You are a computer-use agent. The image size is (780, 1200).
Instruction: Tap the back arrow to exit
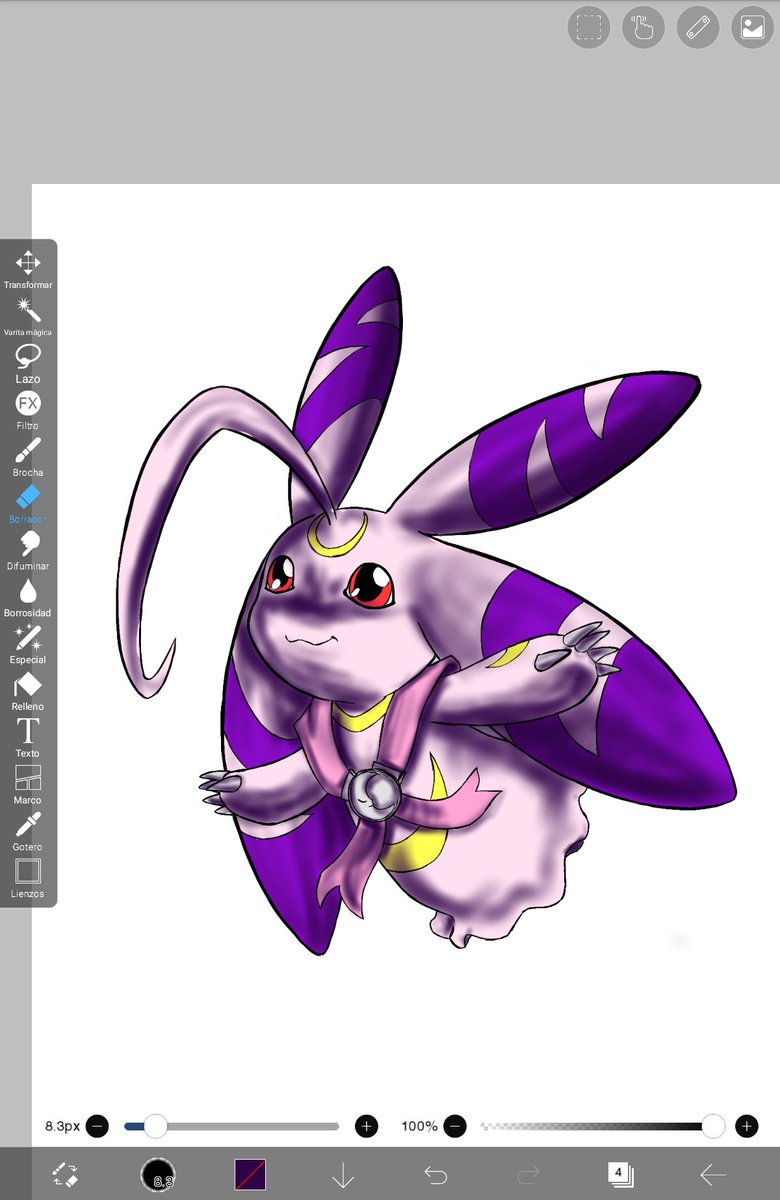[713, 1175]
